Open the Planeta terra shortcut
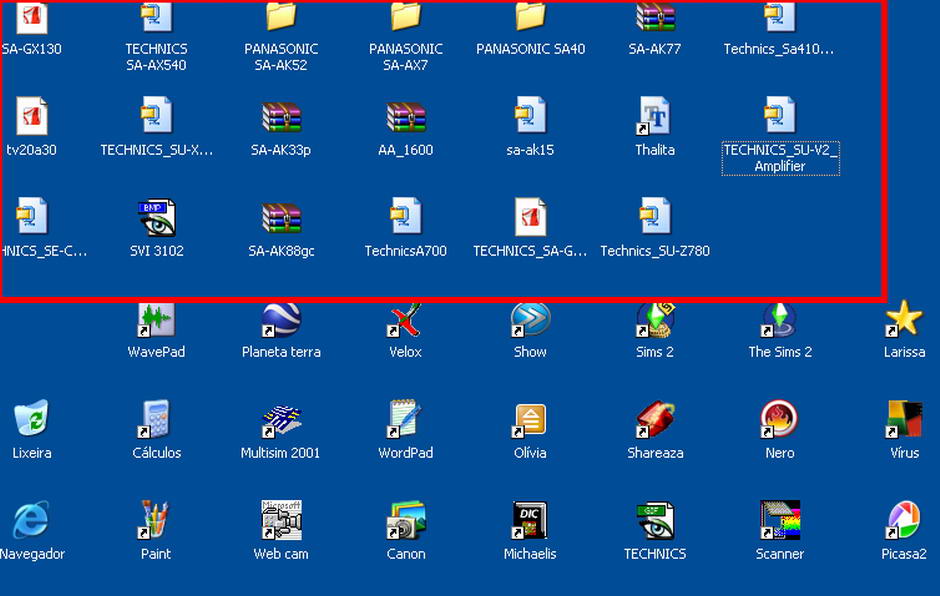Image resolution: width=940 pixels, height=596 pixels. 281,320
